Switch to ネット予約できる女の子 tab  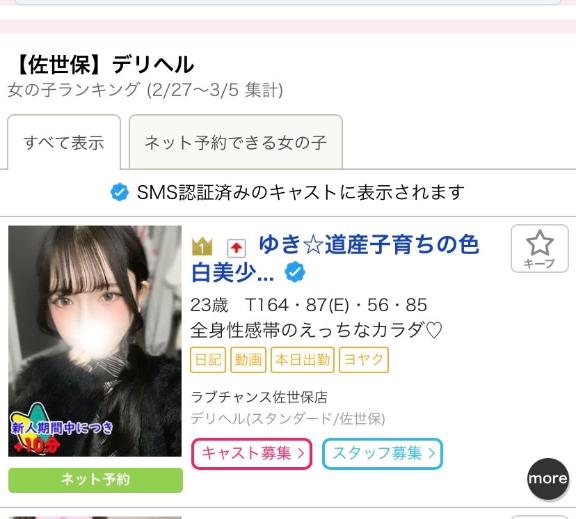click(x=236, y=142)
